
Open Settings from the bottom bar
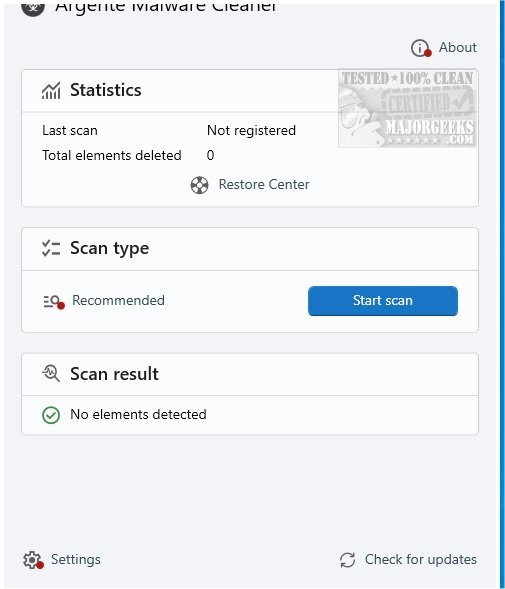76,559
